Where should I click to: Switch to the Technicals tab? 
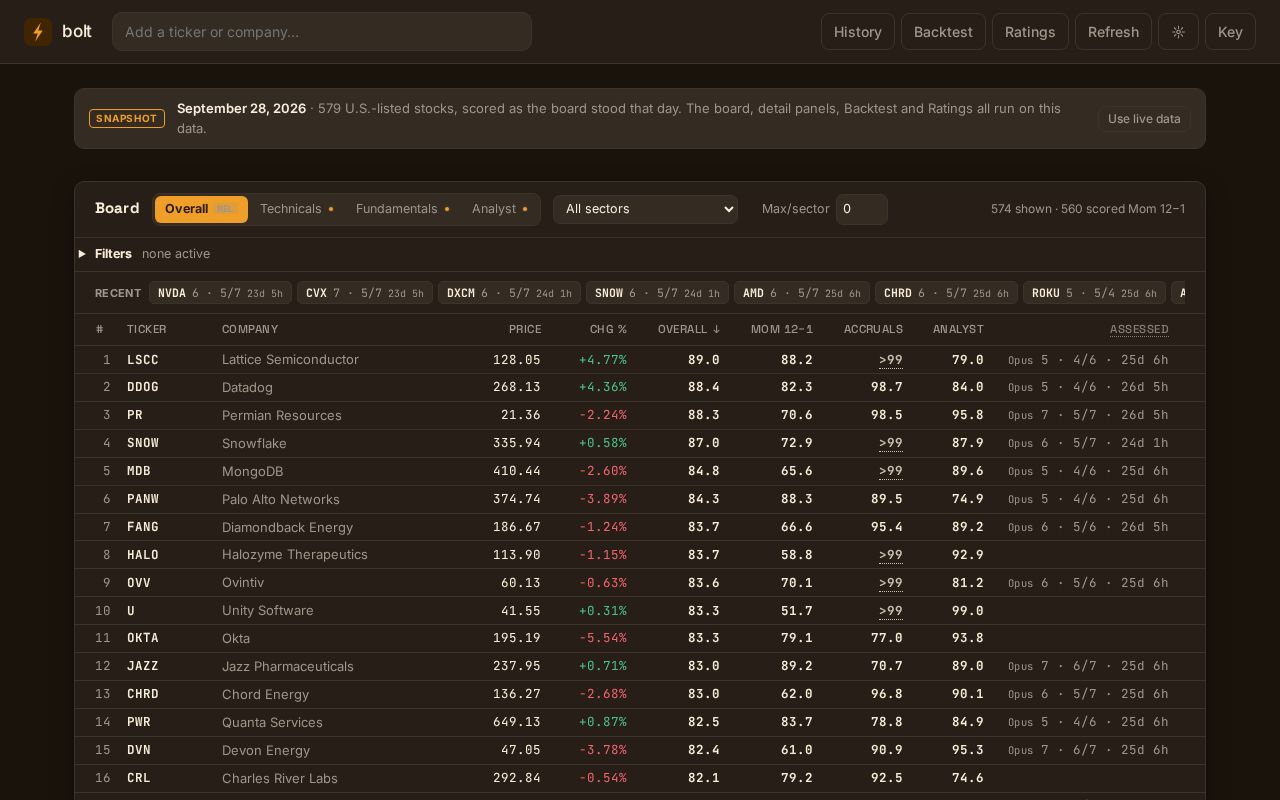click(x=297, y=209)
